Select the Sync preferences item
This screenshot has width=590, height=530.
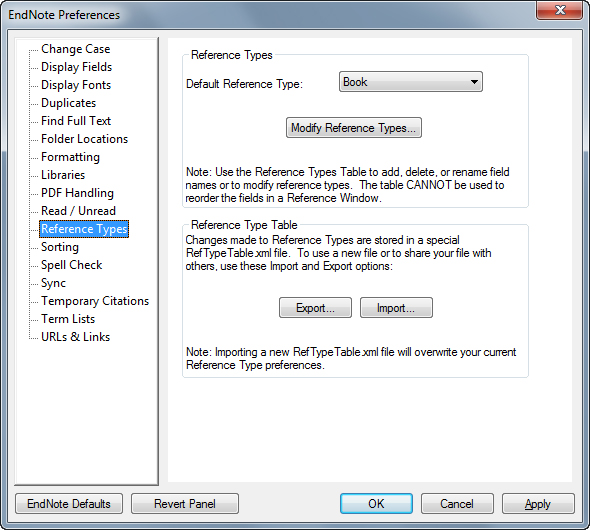53,283
